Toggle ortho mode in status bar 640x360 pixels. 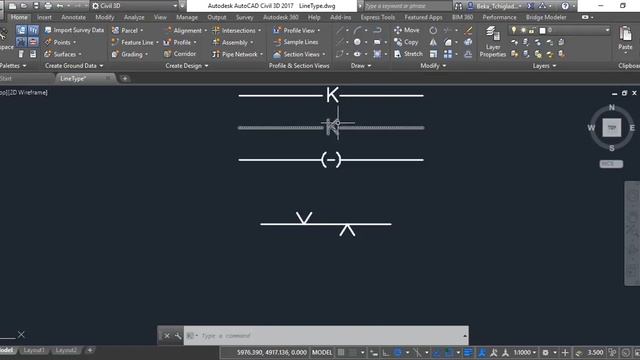click(385, 353)
